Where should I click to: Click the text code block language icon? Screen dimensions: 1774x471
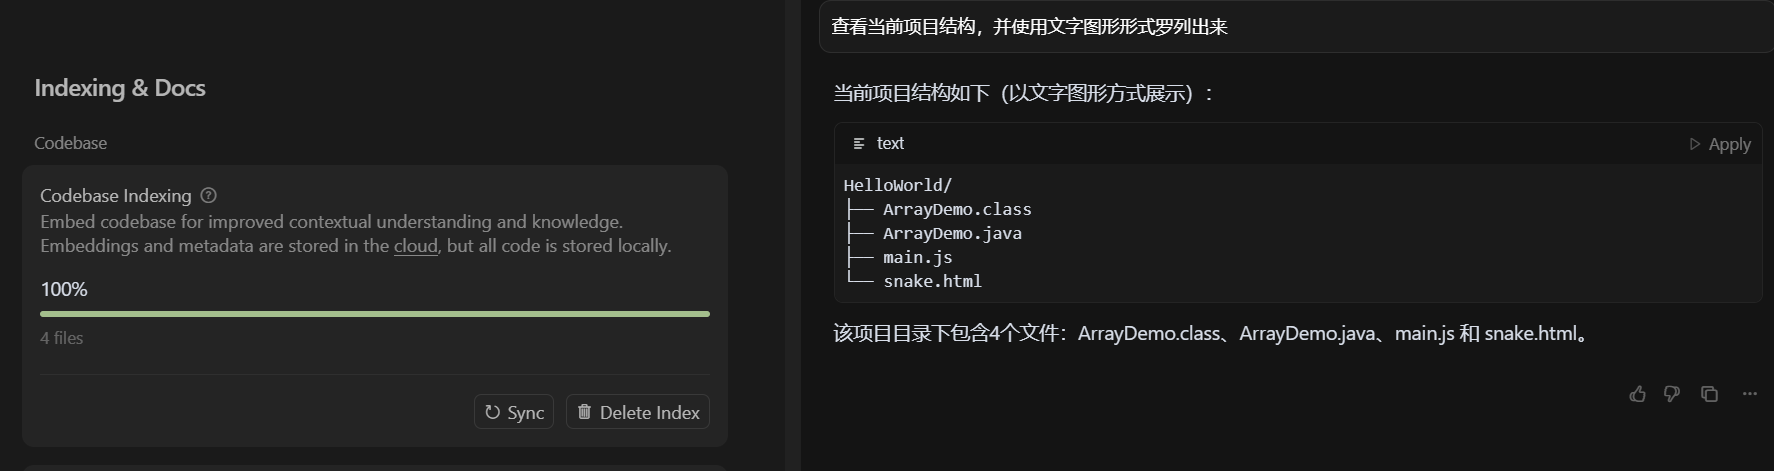click(859, 144)
